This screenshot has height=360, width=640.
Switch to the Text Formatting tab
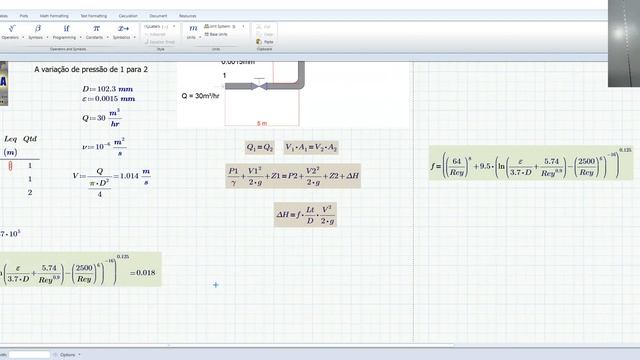(x=93, y=16)
